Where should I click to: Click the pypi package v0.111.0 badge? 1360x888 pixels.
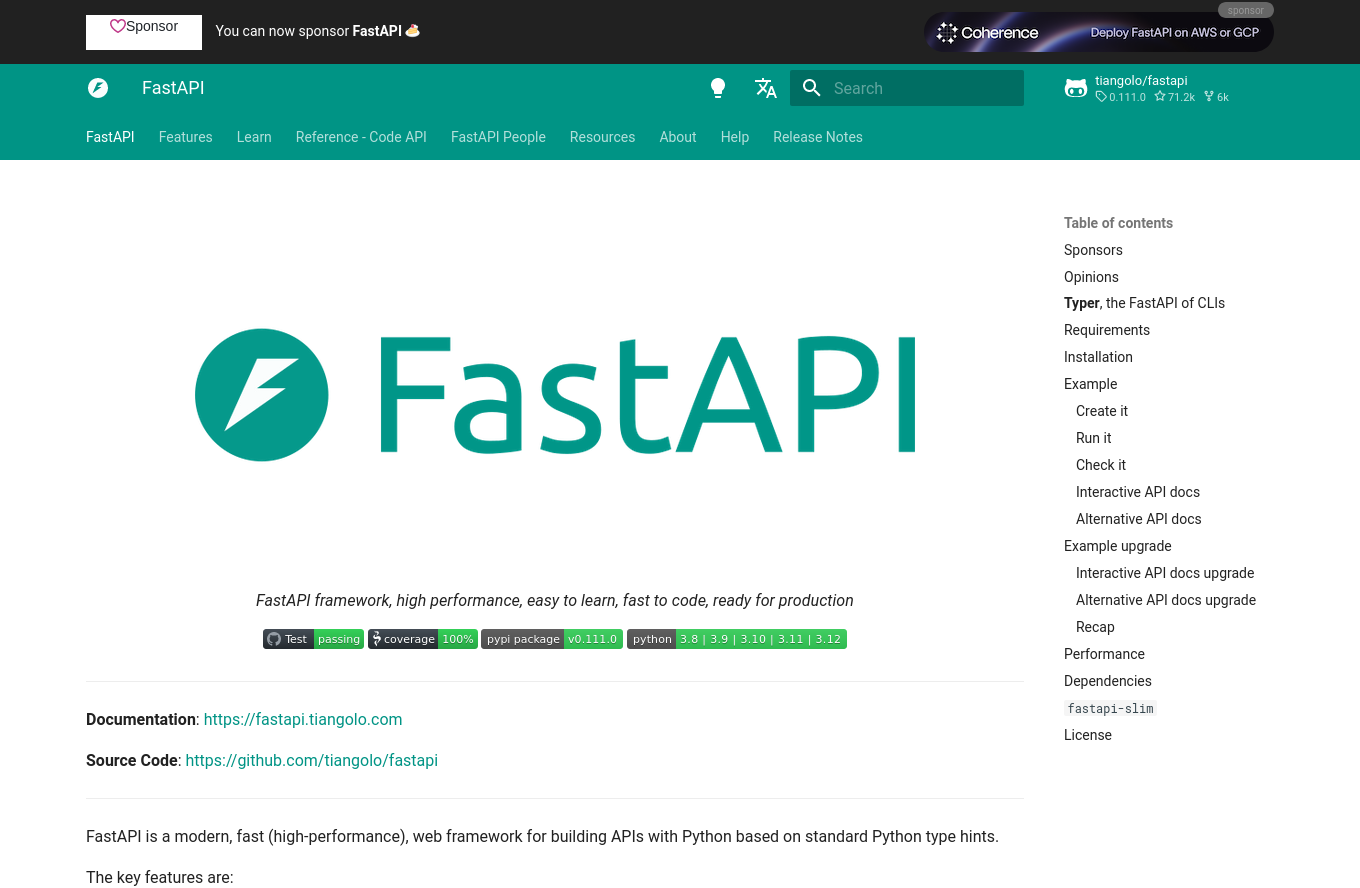(x=552, y=639)
